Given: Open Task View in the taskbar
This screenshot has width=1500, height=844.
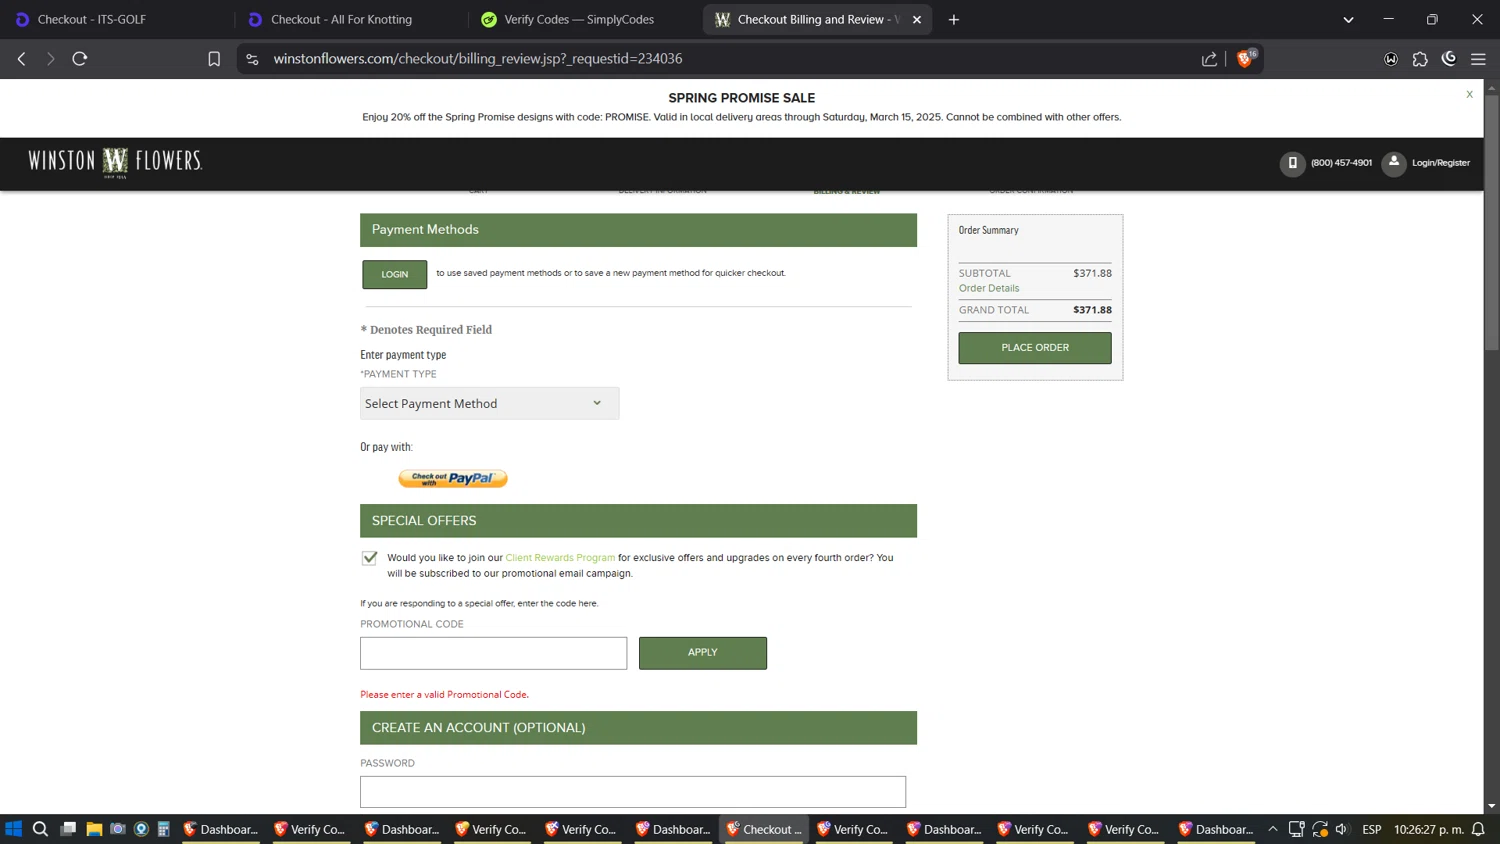Looking at the screenshot, I should pyautogui.click(x=68, y=829).
